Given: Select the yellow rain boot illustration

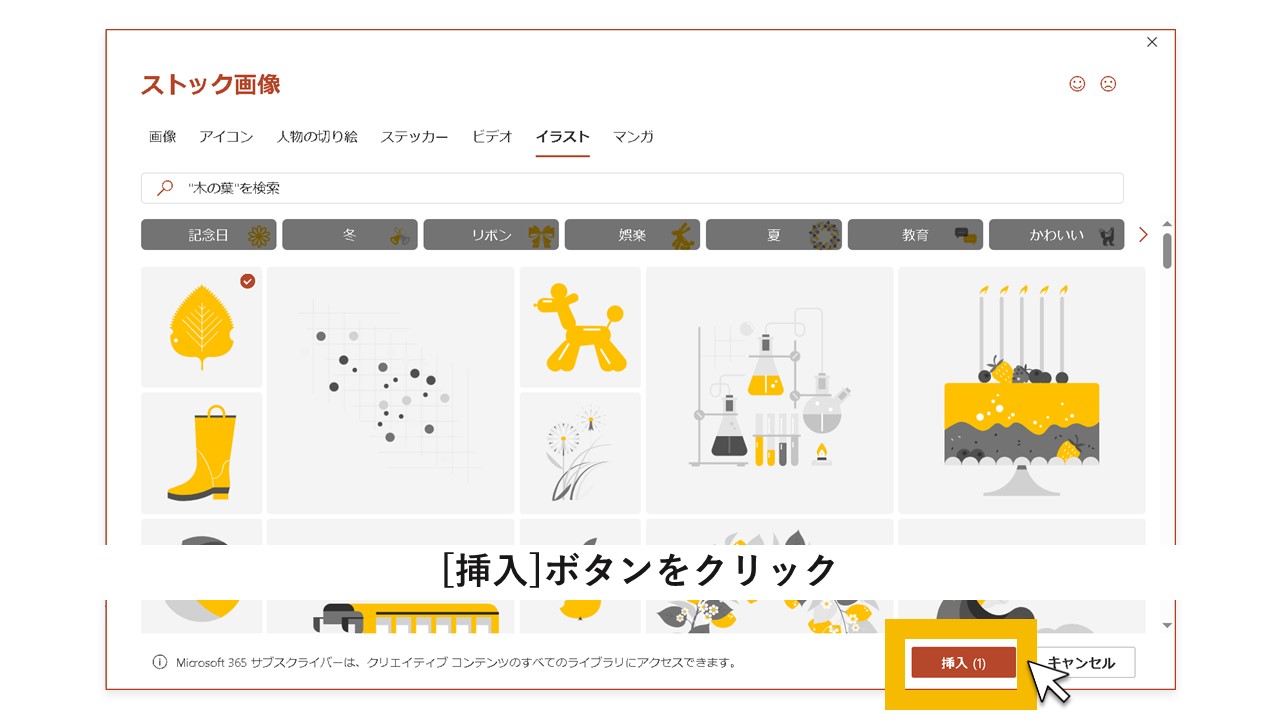Looking at the screenshot, I should click(201, 452).
